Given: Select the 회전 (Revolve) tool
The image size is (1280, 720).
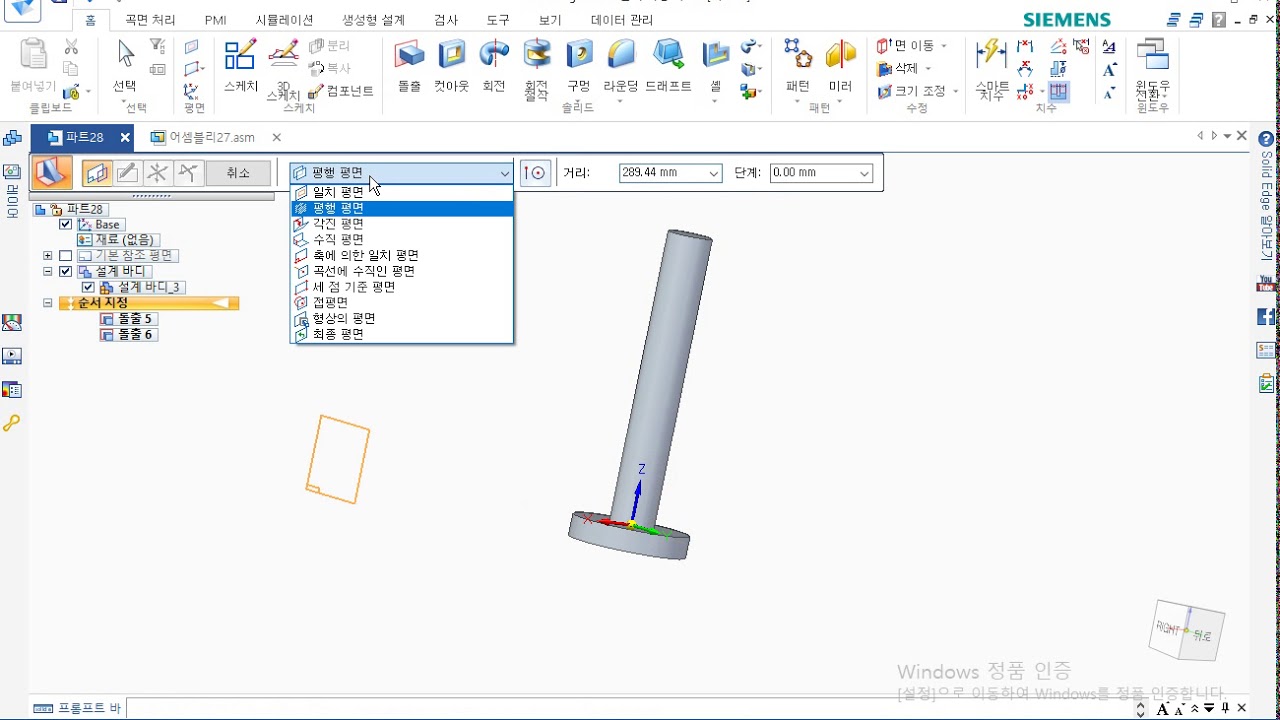Looking at the screenshot, I should (494, 66).
